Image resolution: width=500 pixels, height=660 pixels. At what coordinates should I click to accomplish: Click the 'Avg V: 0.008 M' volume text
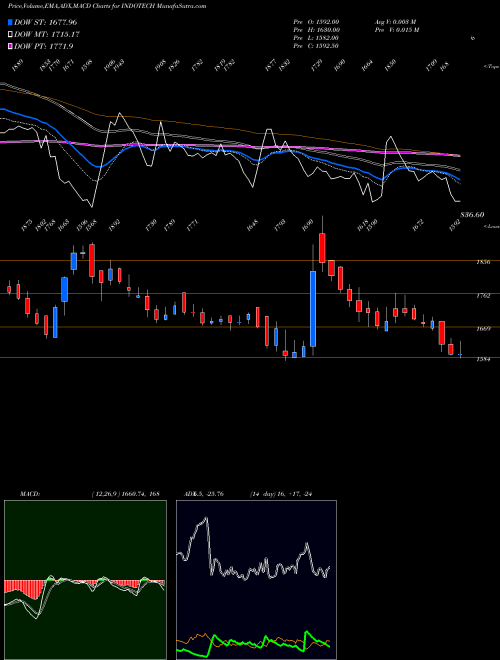pos(396,22)
